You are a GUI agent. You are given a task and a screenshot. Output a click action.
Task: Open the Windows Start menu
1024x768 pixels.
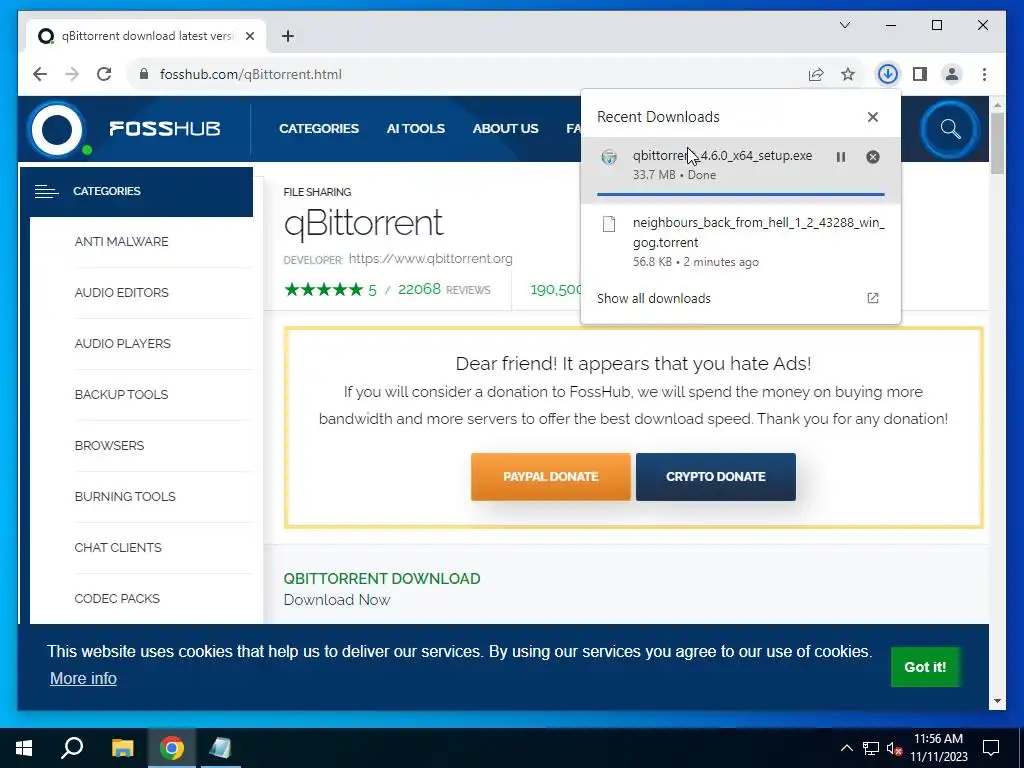click(x=24, y=748)
